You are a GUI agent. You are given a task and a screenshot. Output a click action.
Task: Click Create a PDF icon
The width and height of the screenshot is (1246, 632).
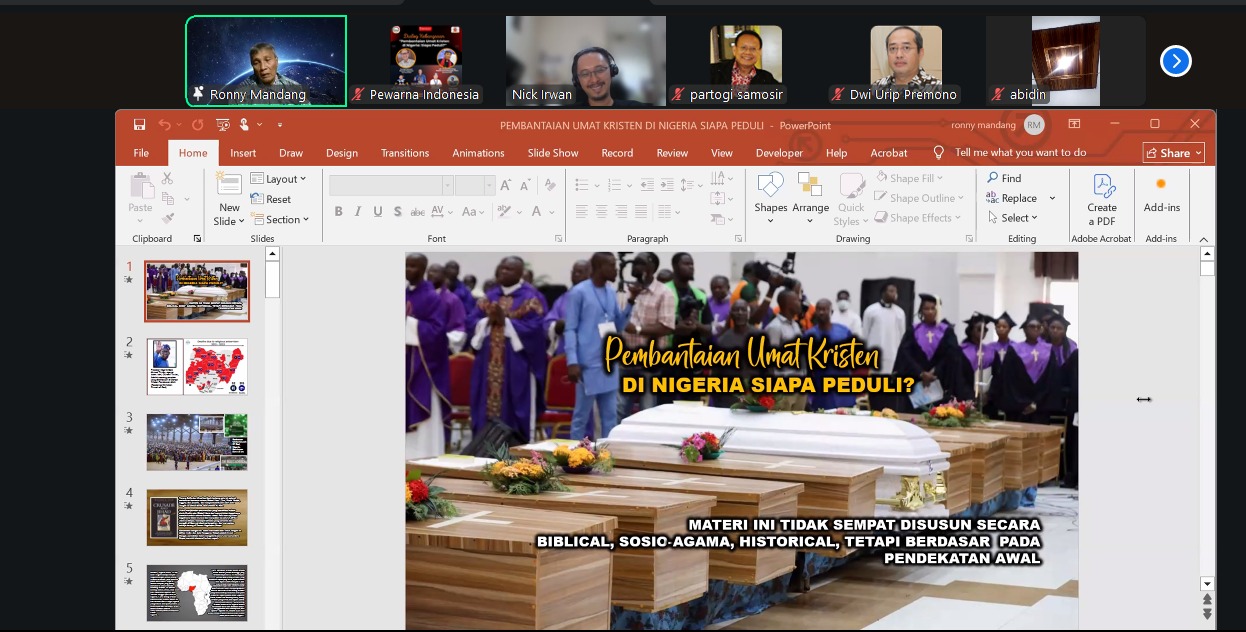pos(1102,198)
